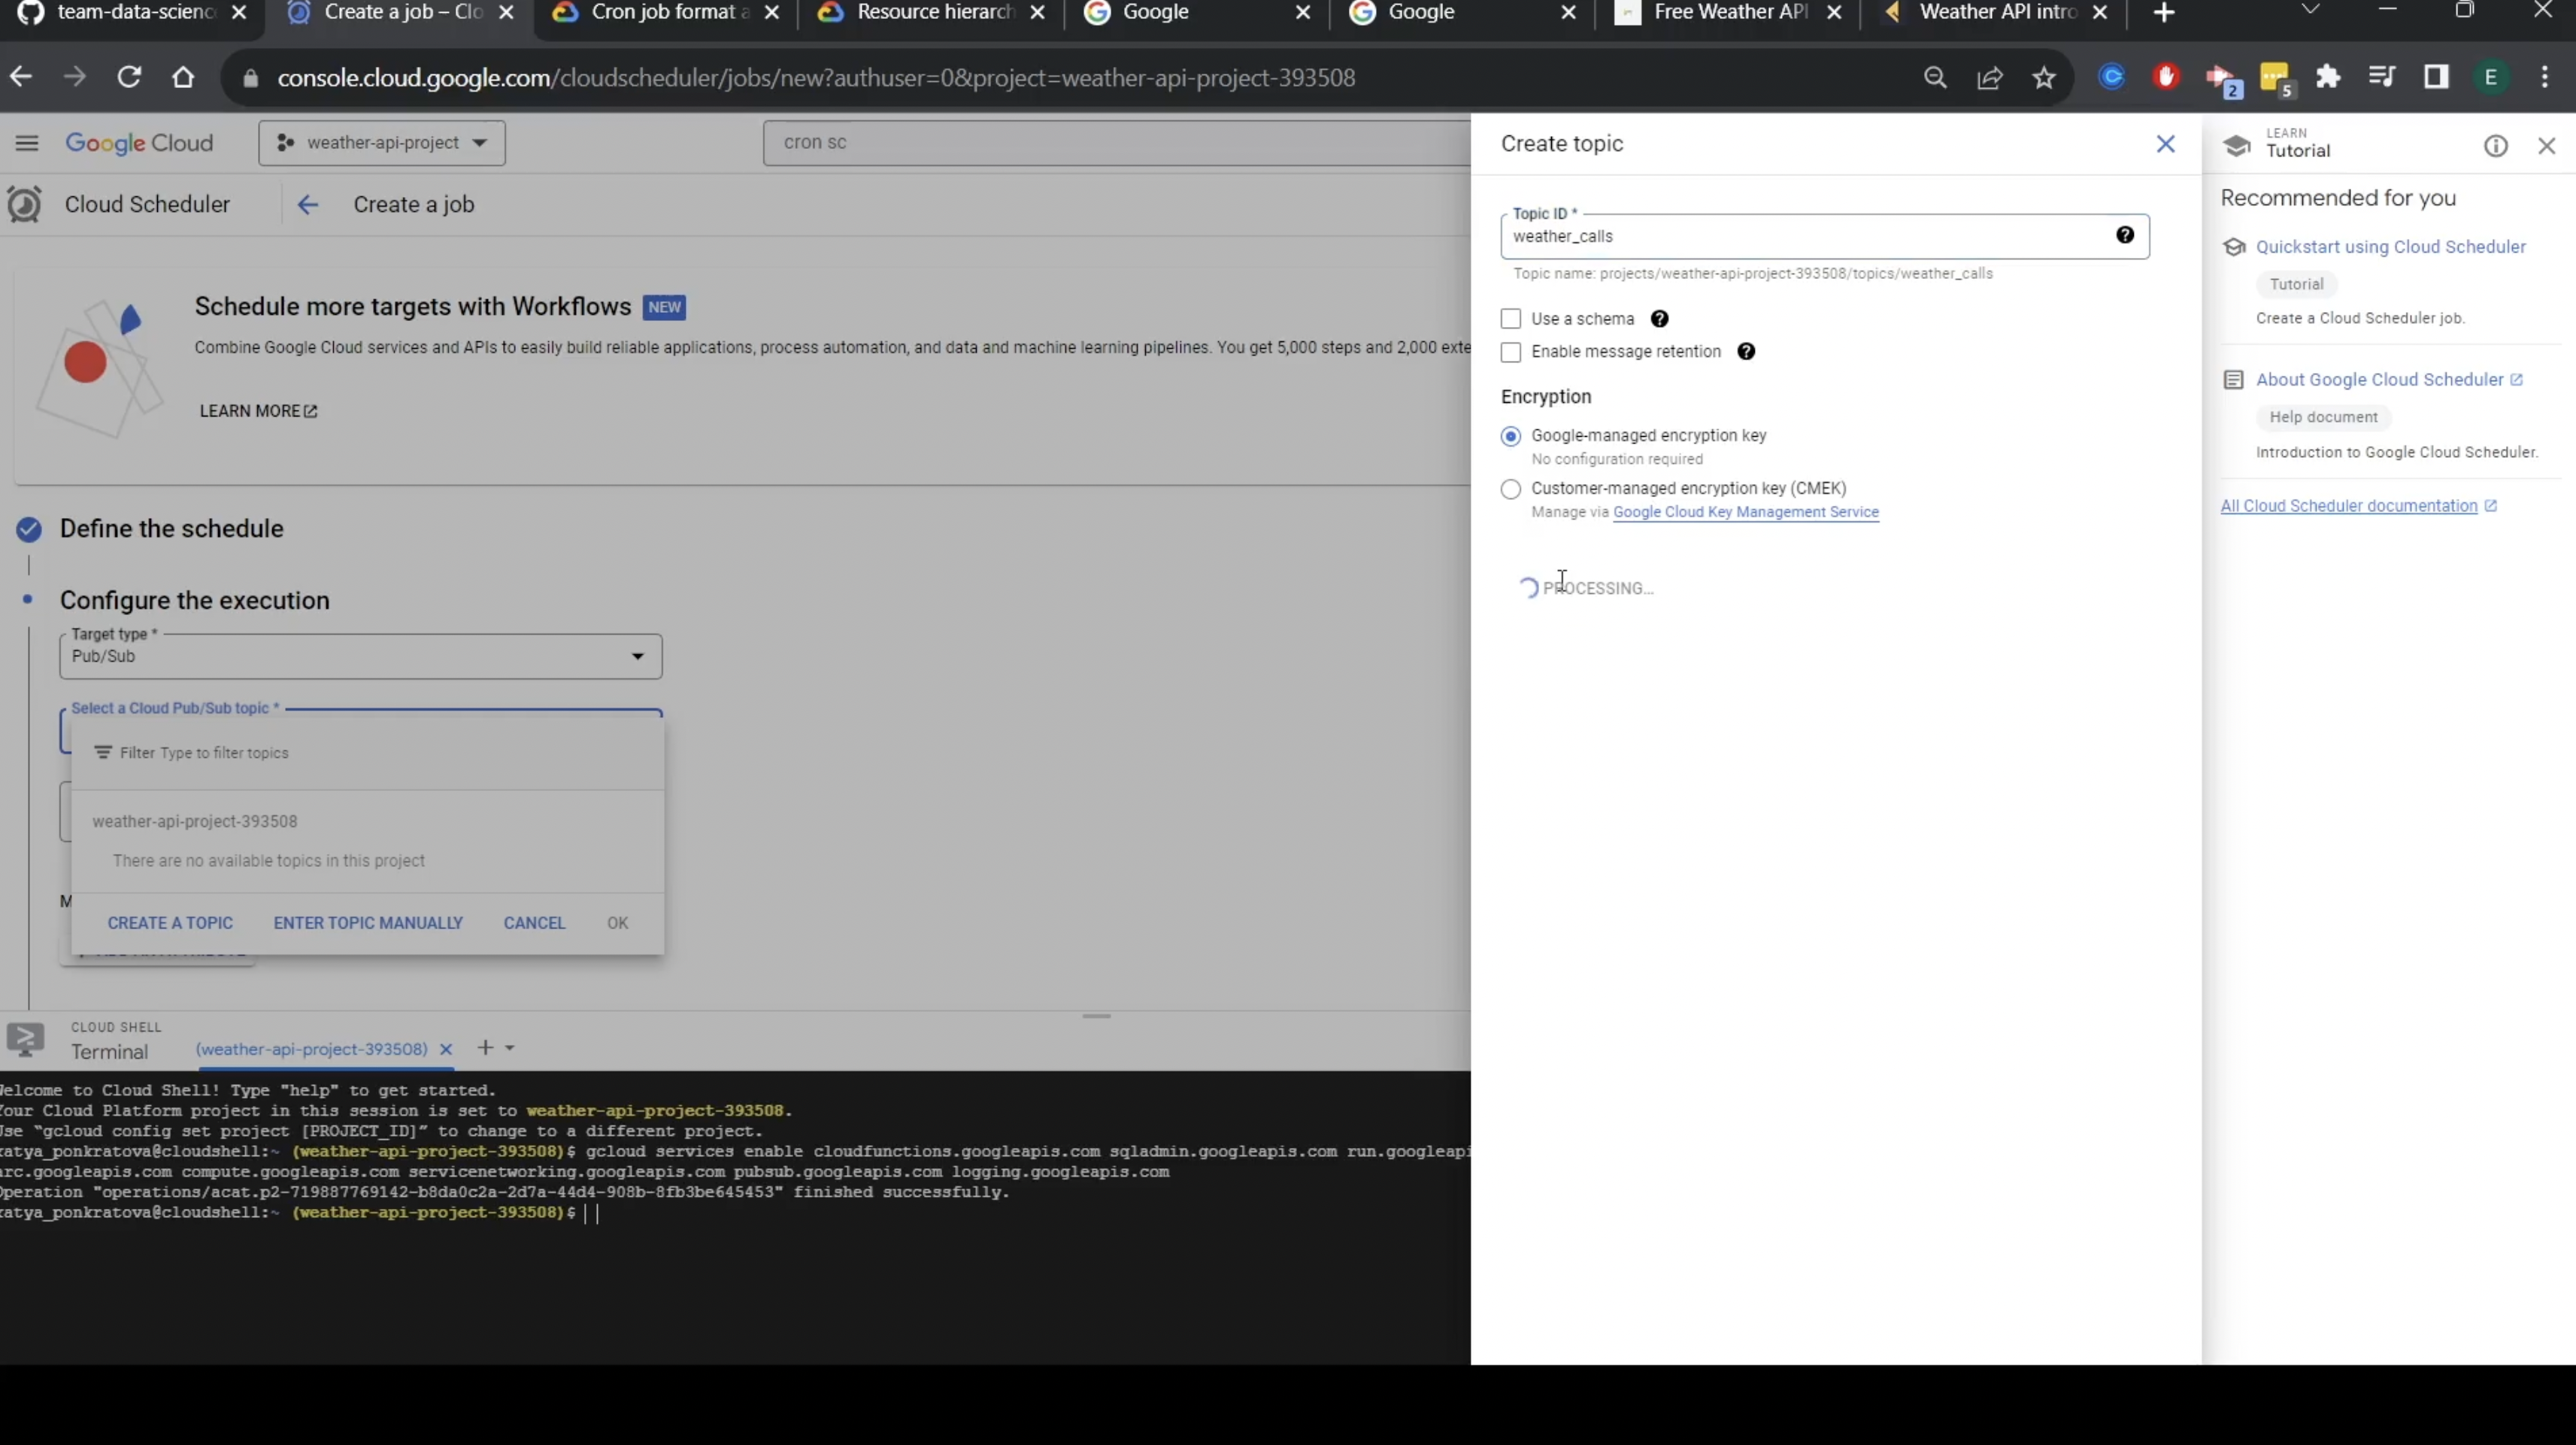
Task: Open the browser tab search chevron
Action: pos(2310,10)
